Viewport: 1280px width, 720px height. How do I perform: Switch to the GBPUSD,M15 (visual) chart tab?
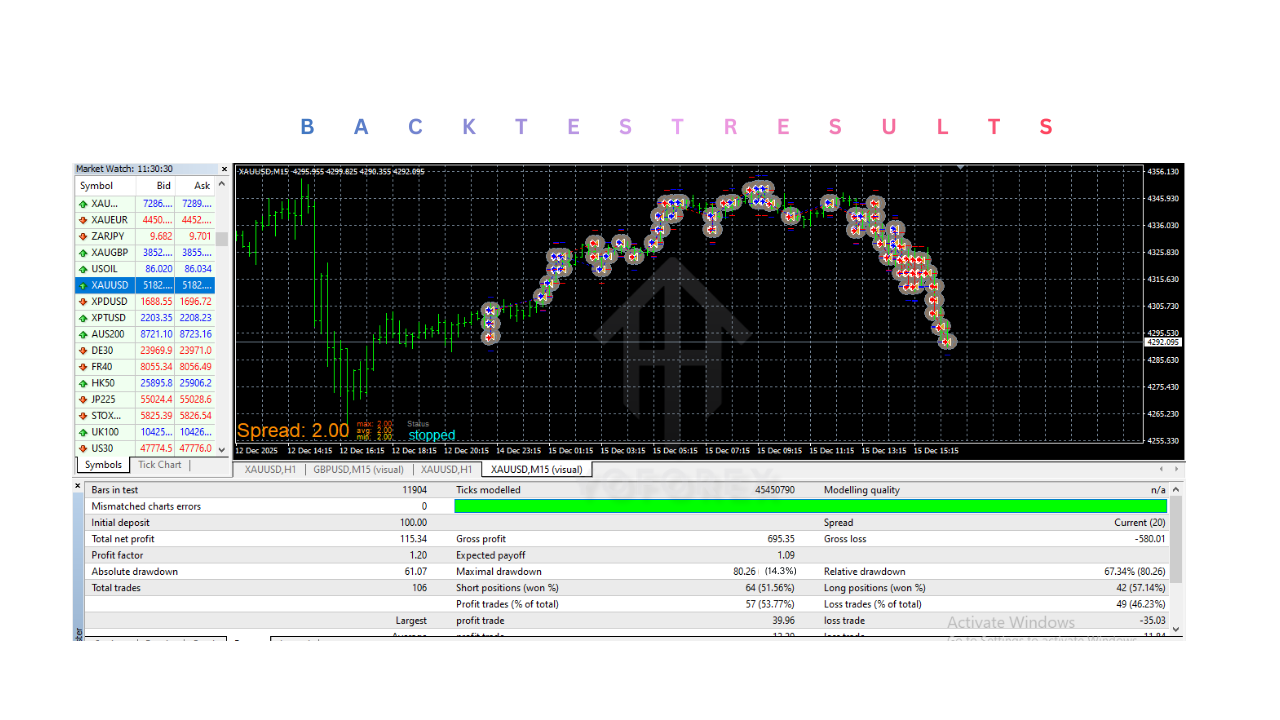[x=358, y=469]
